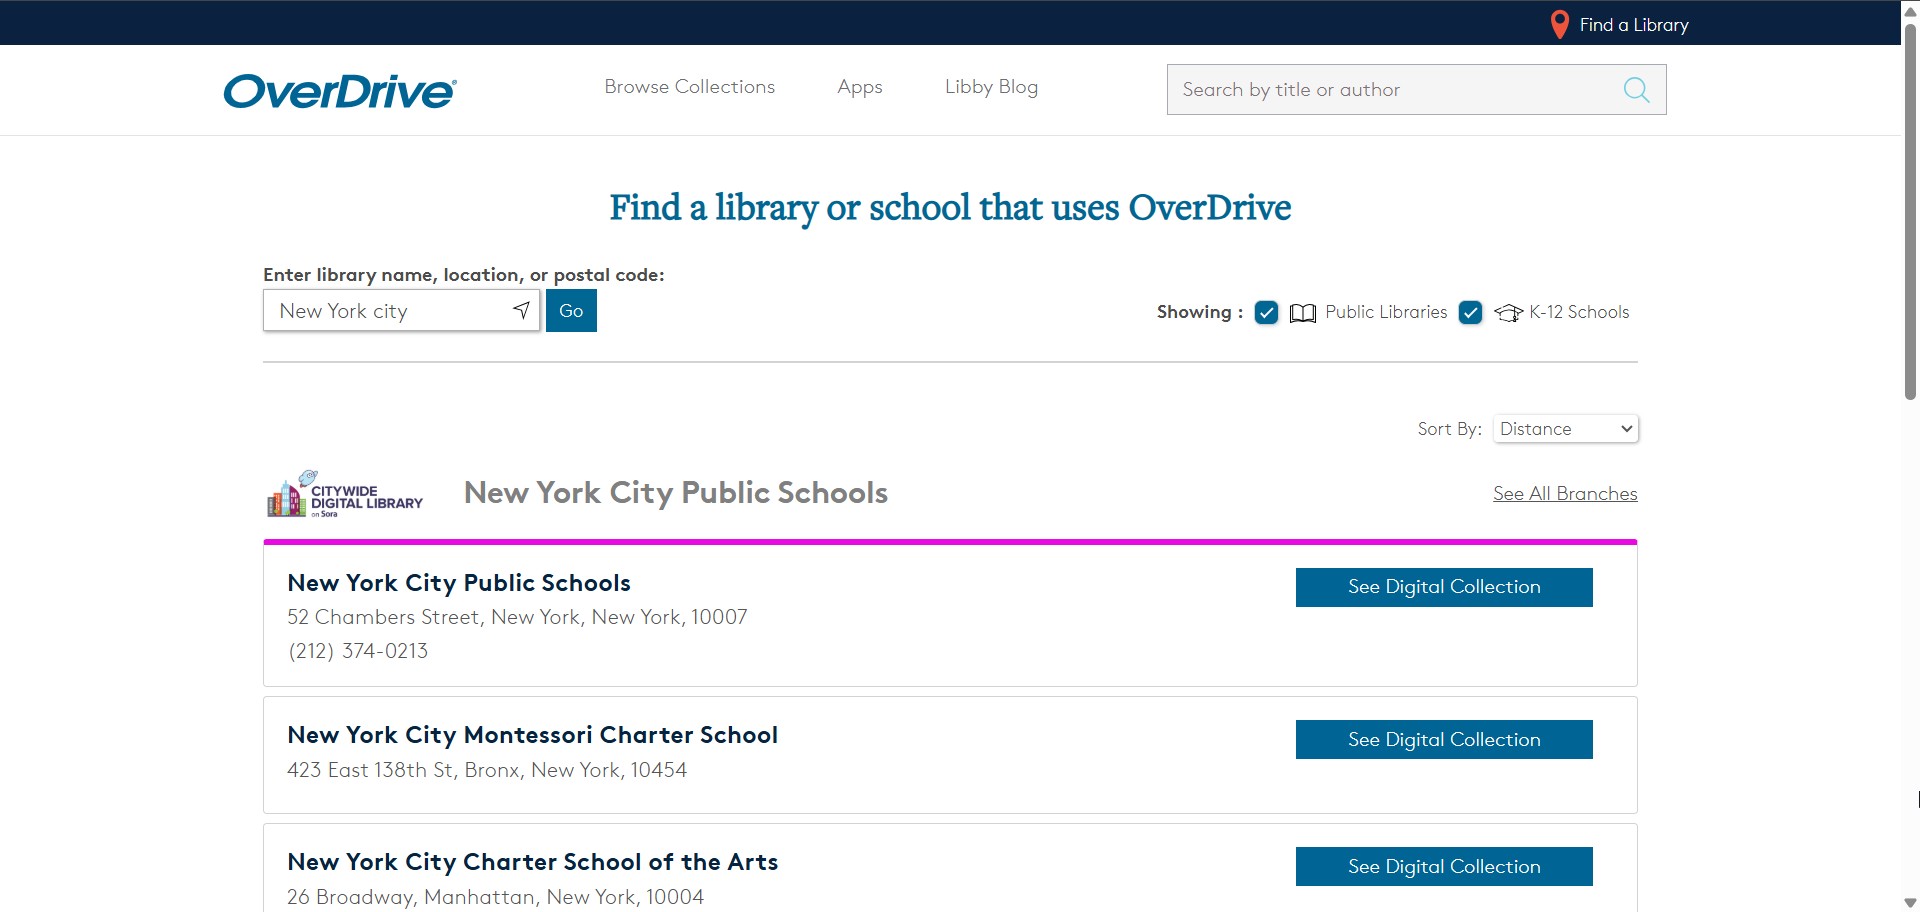This screenshot has width=1920, height=912.
Task: Click the Citywide Digital Library logo
Action: point(345,494)
